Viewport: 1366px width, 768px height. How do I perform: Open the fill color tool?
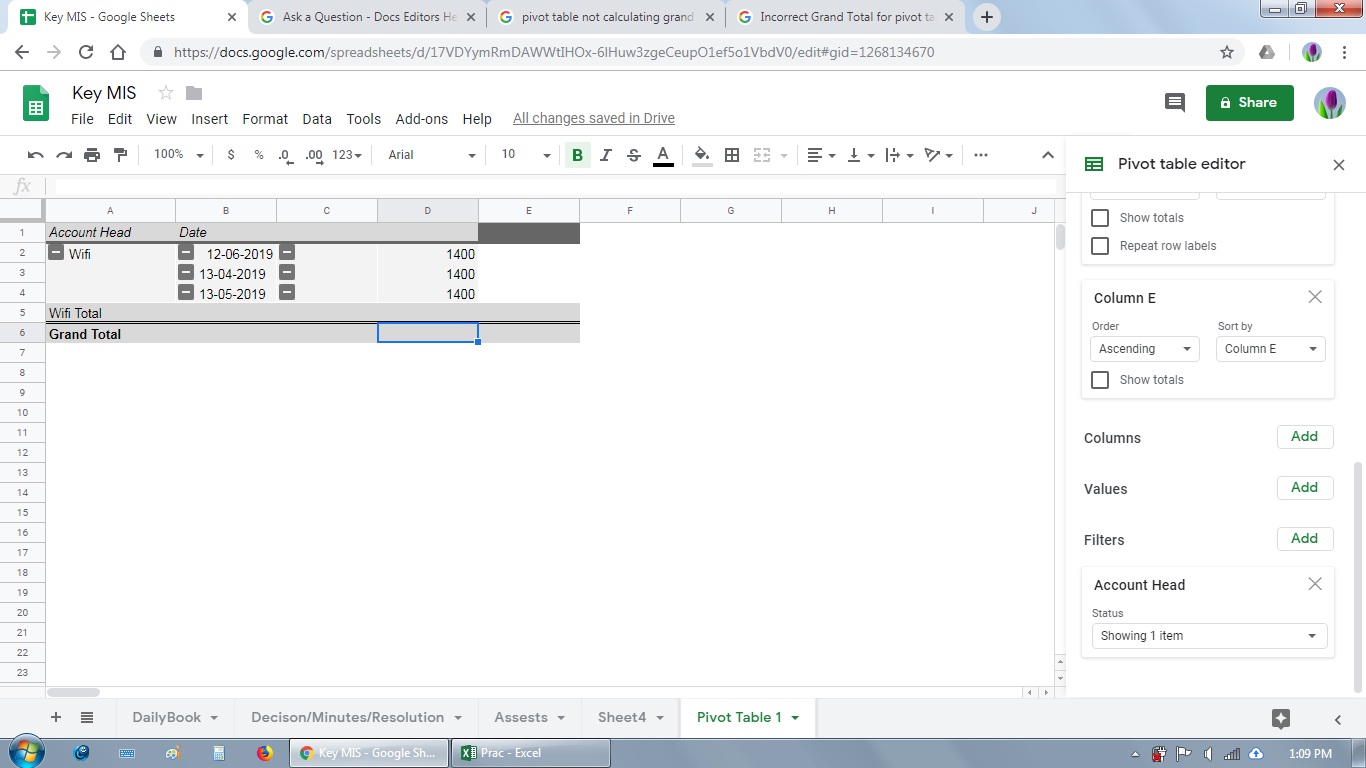point(701,155)
